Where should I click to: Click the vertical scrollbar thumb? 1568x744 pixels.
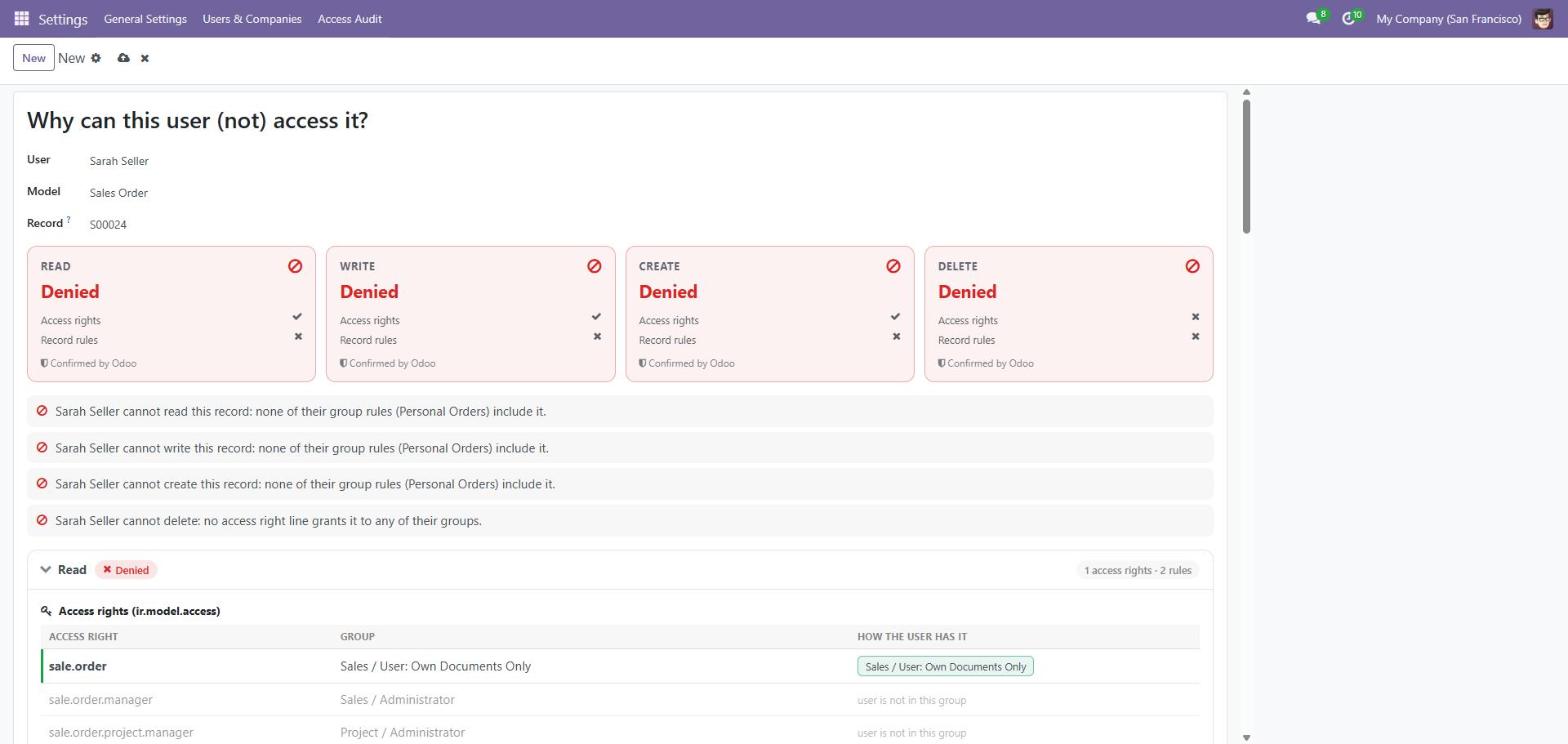click(x=1246, y=166)
